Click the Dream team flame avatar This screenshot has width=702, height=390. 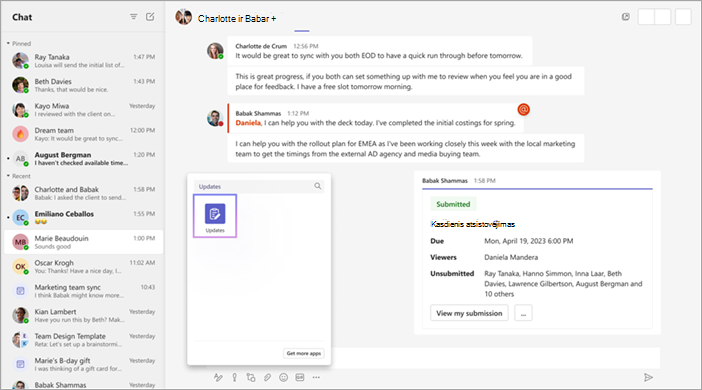[x=20, y=133]
